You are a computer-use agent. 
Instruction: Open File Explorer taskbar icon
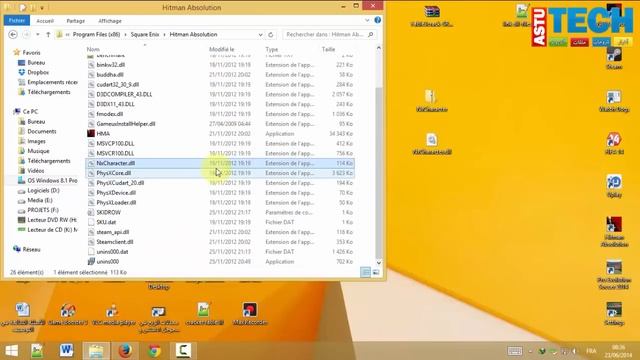click(96, 351)
